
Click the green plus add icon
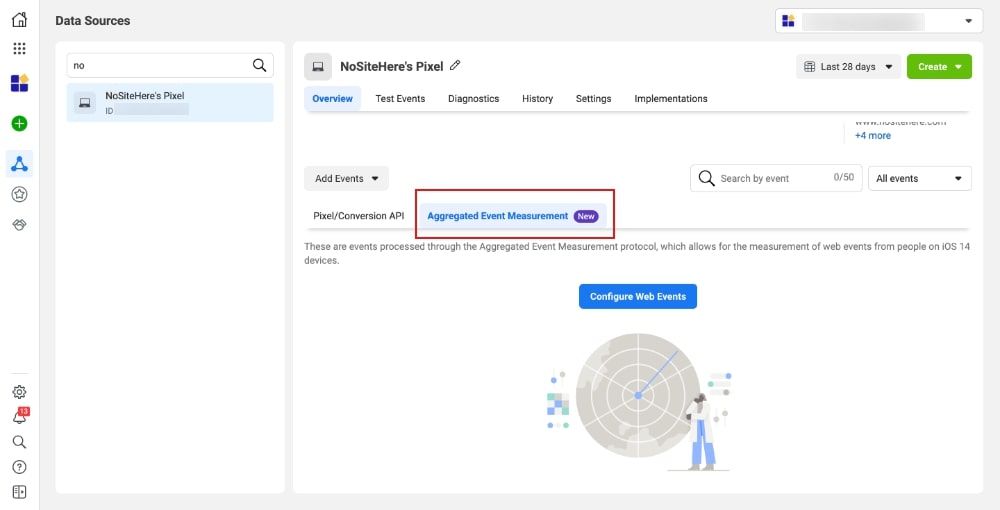(x=19, y=123)
